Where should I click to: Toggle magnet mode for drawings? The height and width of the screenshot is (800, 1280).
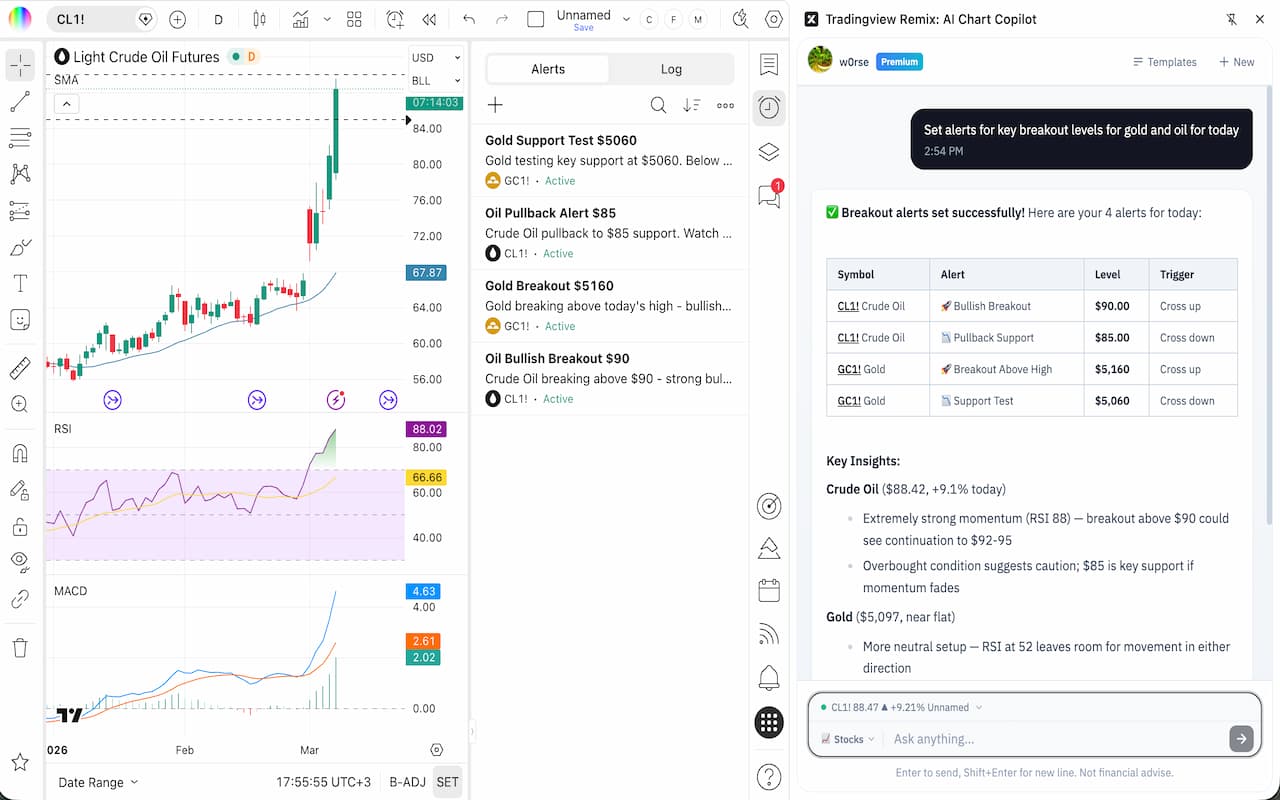click(x=20, y=453)
